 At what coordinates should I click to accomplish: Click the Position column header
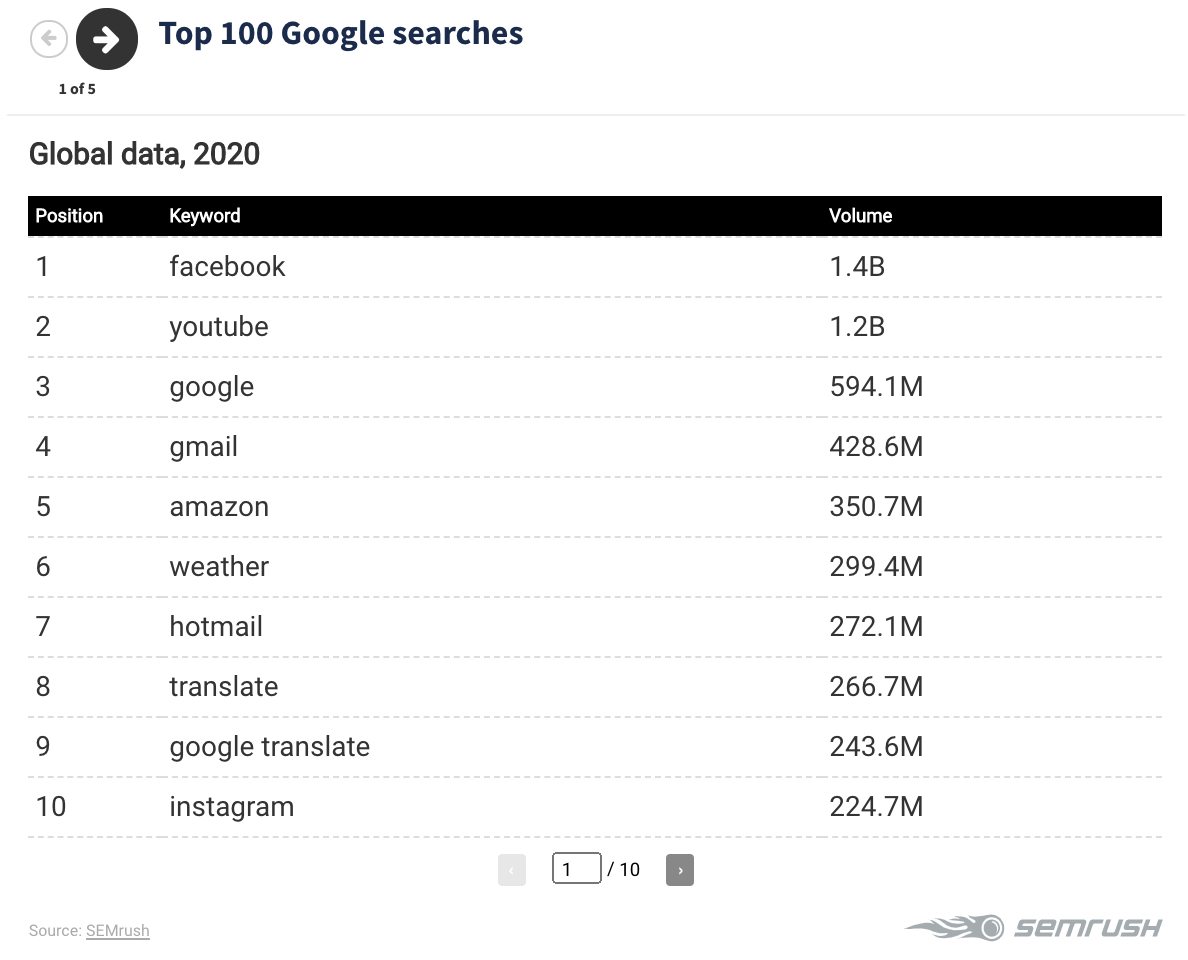pyautogui.click(x=69, y=216)
